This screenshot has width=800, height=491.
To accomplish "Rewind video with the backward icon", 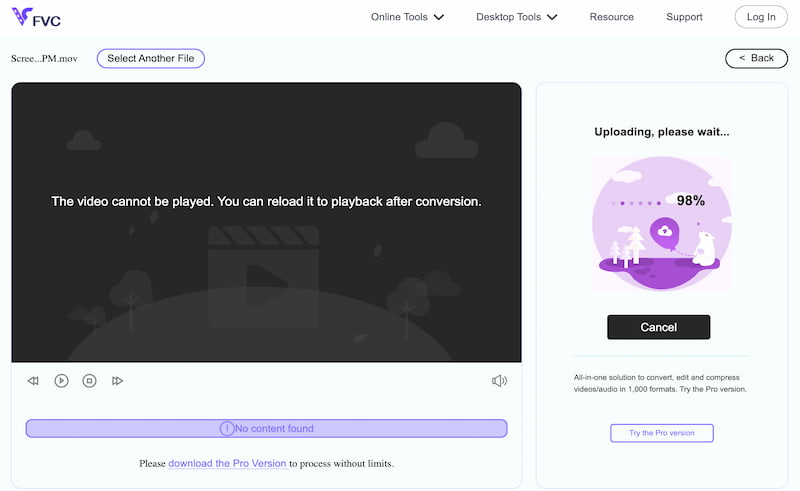I will point(33,381).
